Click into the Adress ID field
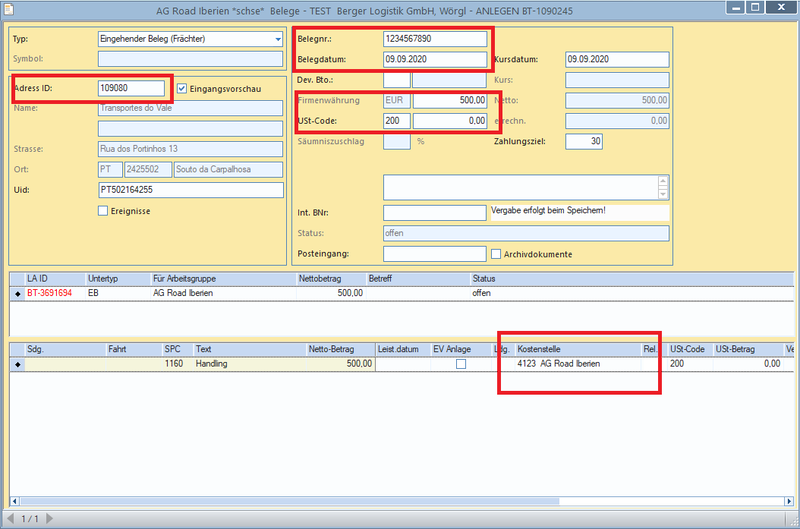 pos(131,88)
